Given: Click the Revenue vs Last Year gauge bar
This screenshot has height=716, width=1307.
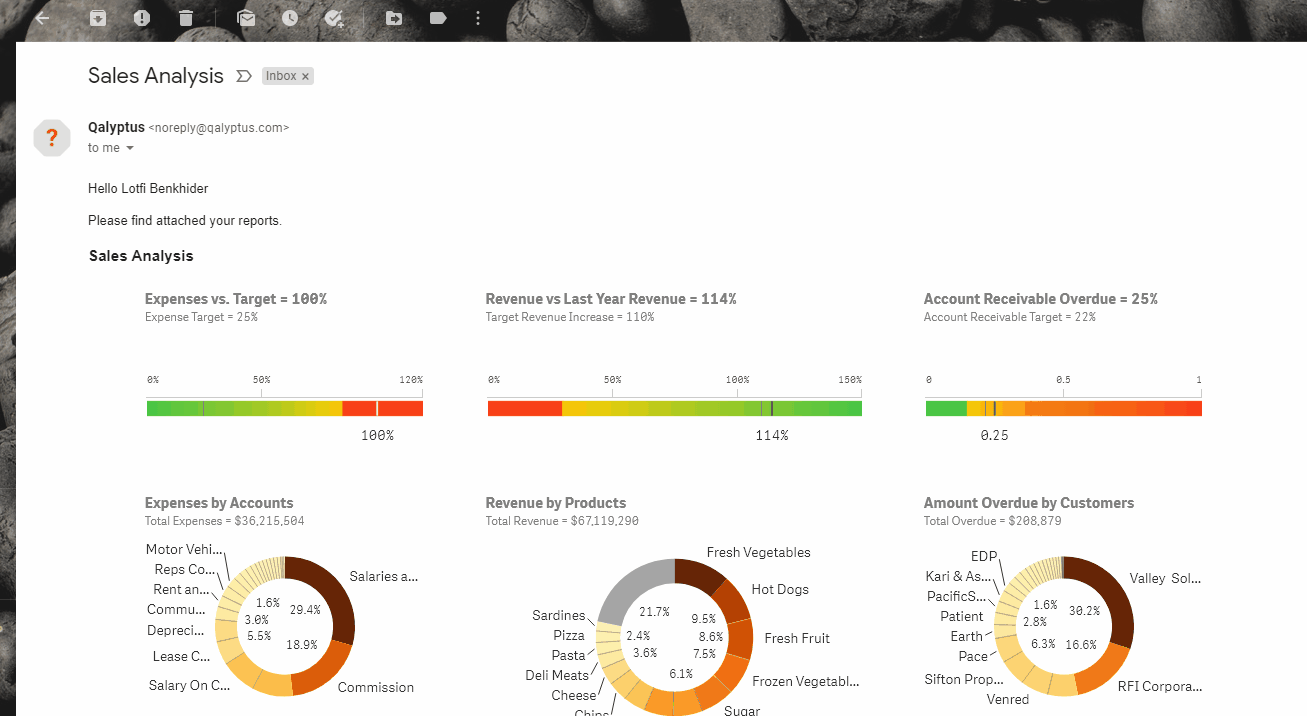Looking at the screenshot, I should click(674, 408).
